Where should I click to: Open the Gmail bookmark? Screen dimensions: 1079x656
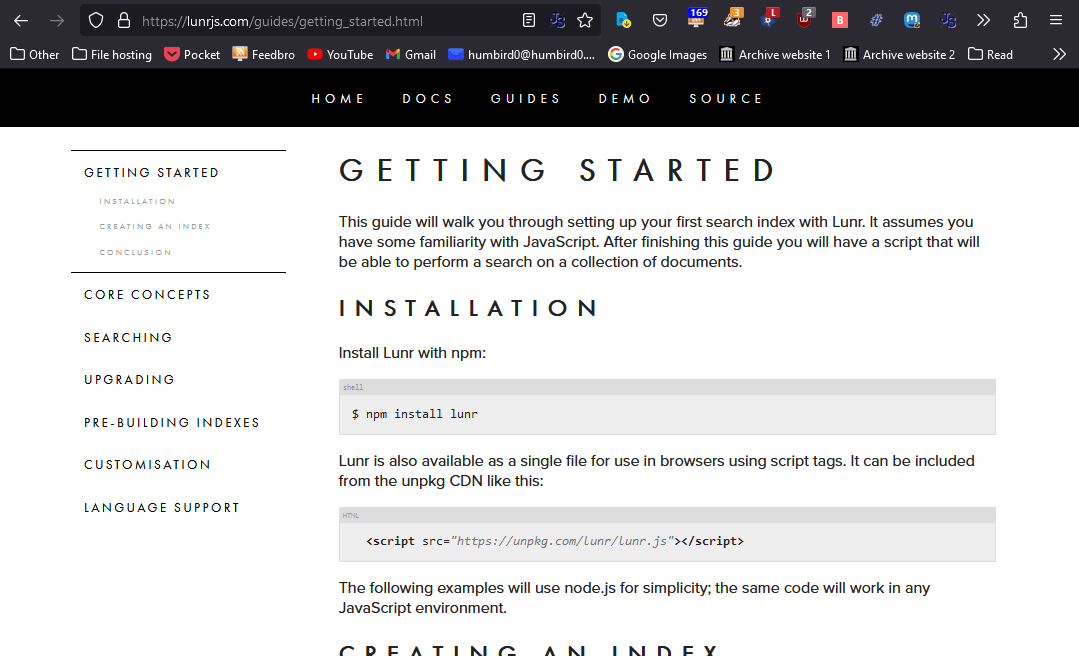click(411, 55)
